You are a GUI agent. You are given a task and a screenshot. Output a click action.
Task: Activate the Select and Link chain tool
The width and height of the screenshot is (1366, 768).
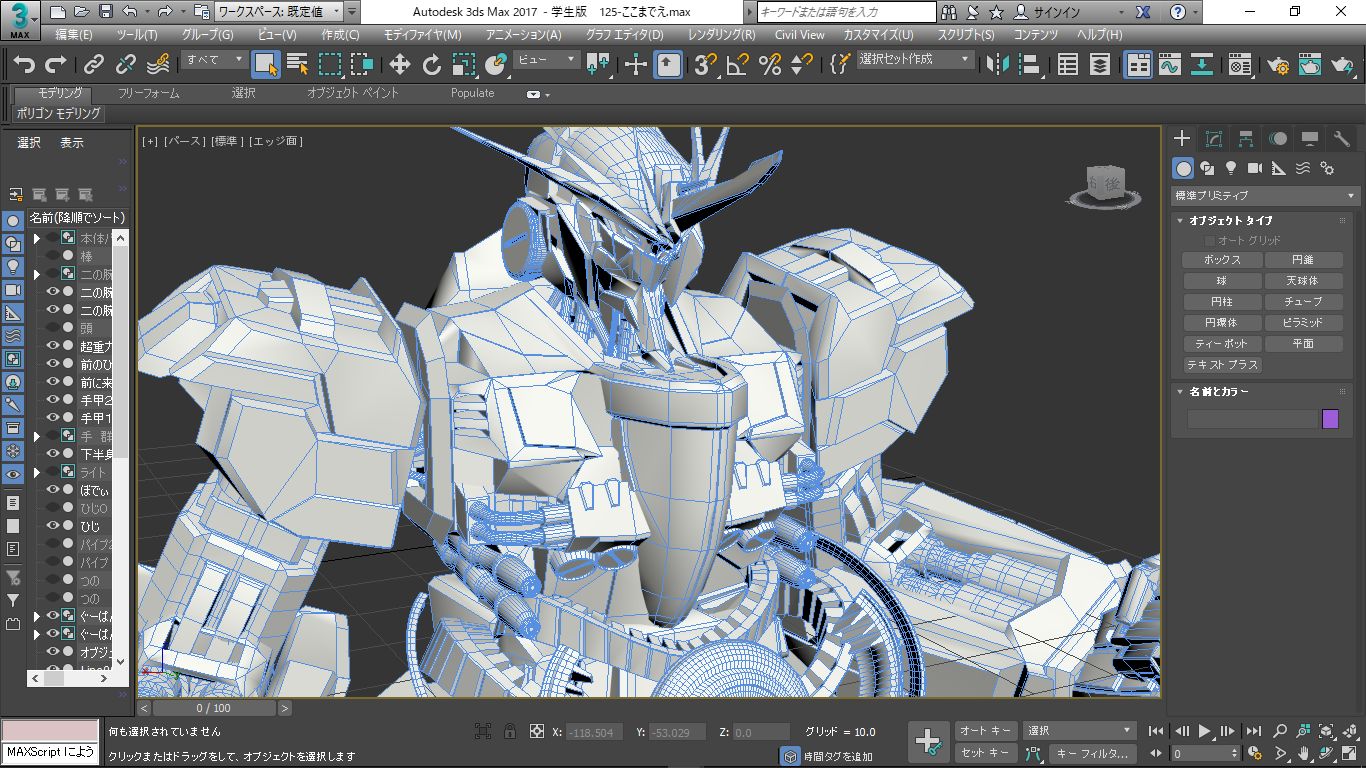point(94,65)
